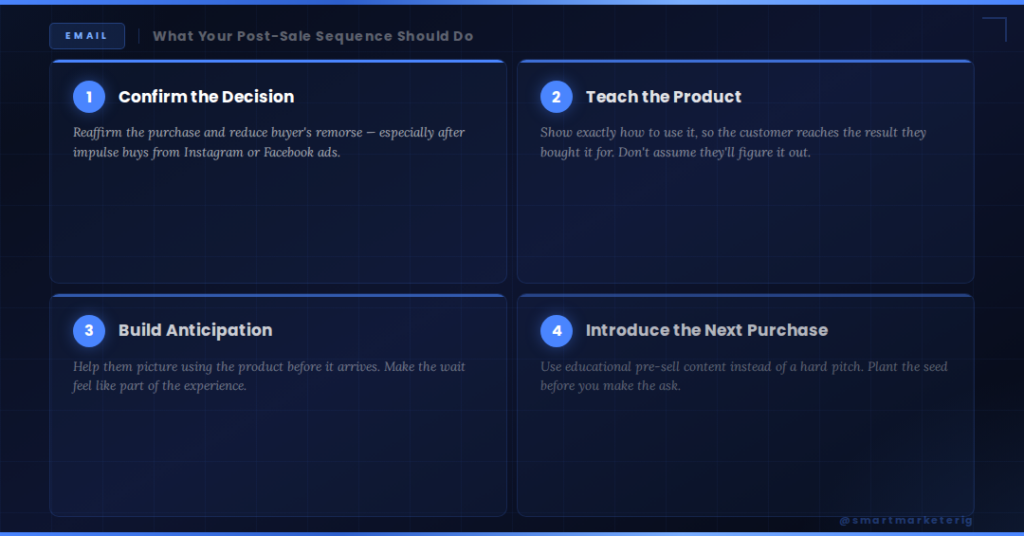Click the paragraph starting "Use educational pre-sell content"
Viewport: 1024px width, 536px height.
pos(744,376)
